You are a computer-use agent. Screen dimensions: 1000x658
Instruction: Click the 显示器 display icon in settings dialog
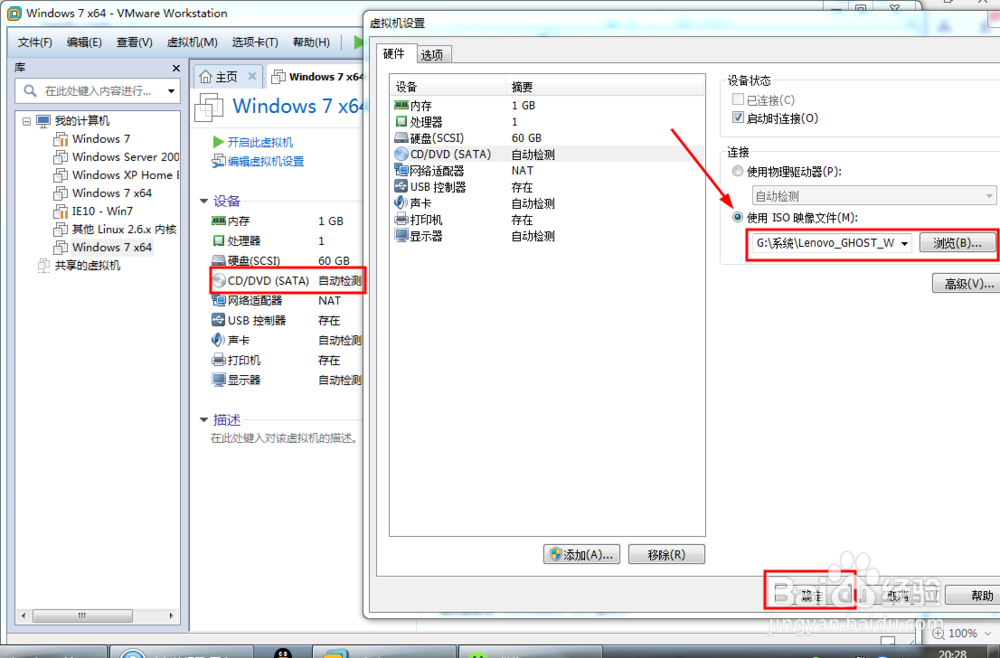click(401, 236)
